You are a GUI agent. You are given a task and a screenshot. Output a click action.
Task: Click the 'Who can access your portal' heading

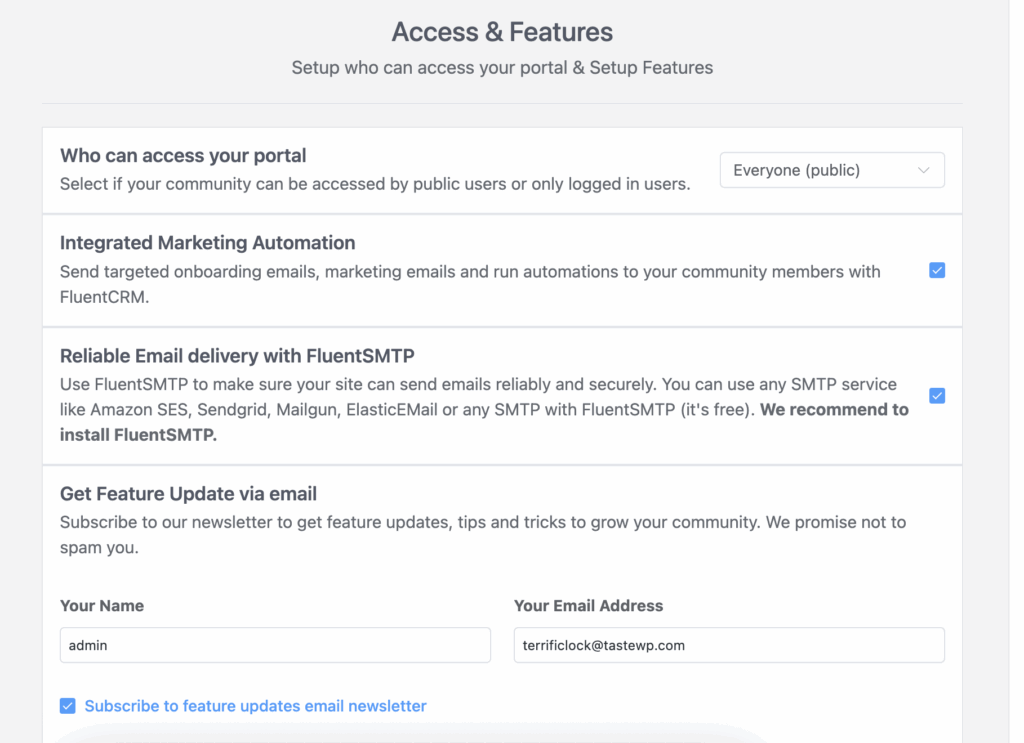click(x=183, y=155)
